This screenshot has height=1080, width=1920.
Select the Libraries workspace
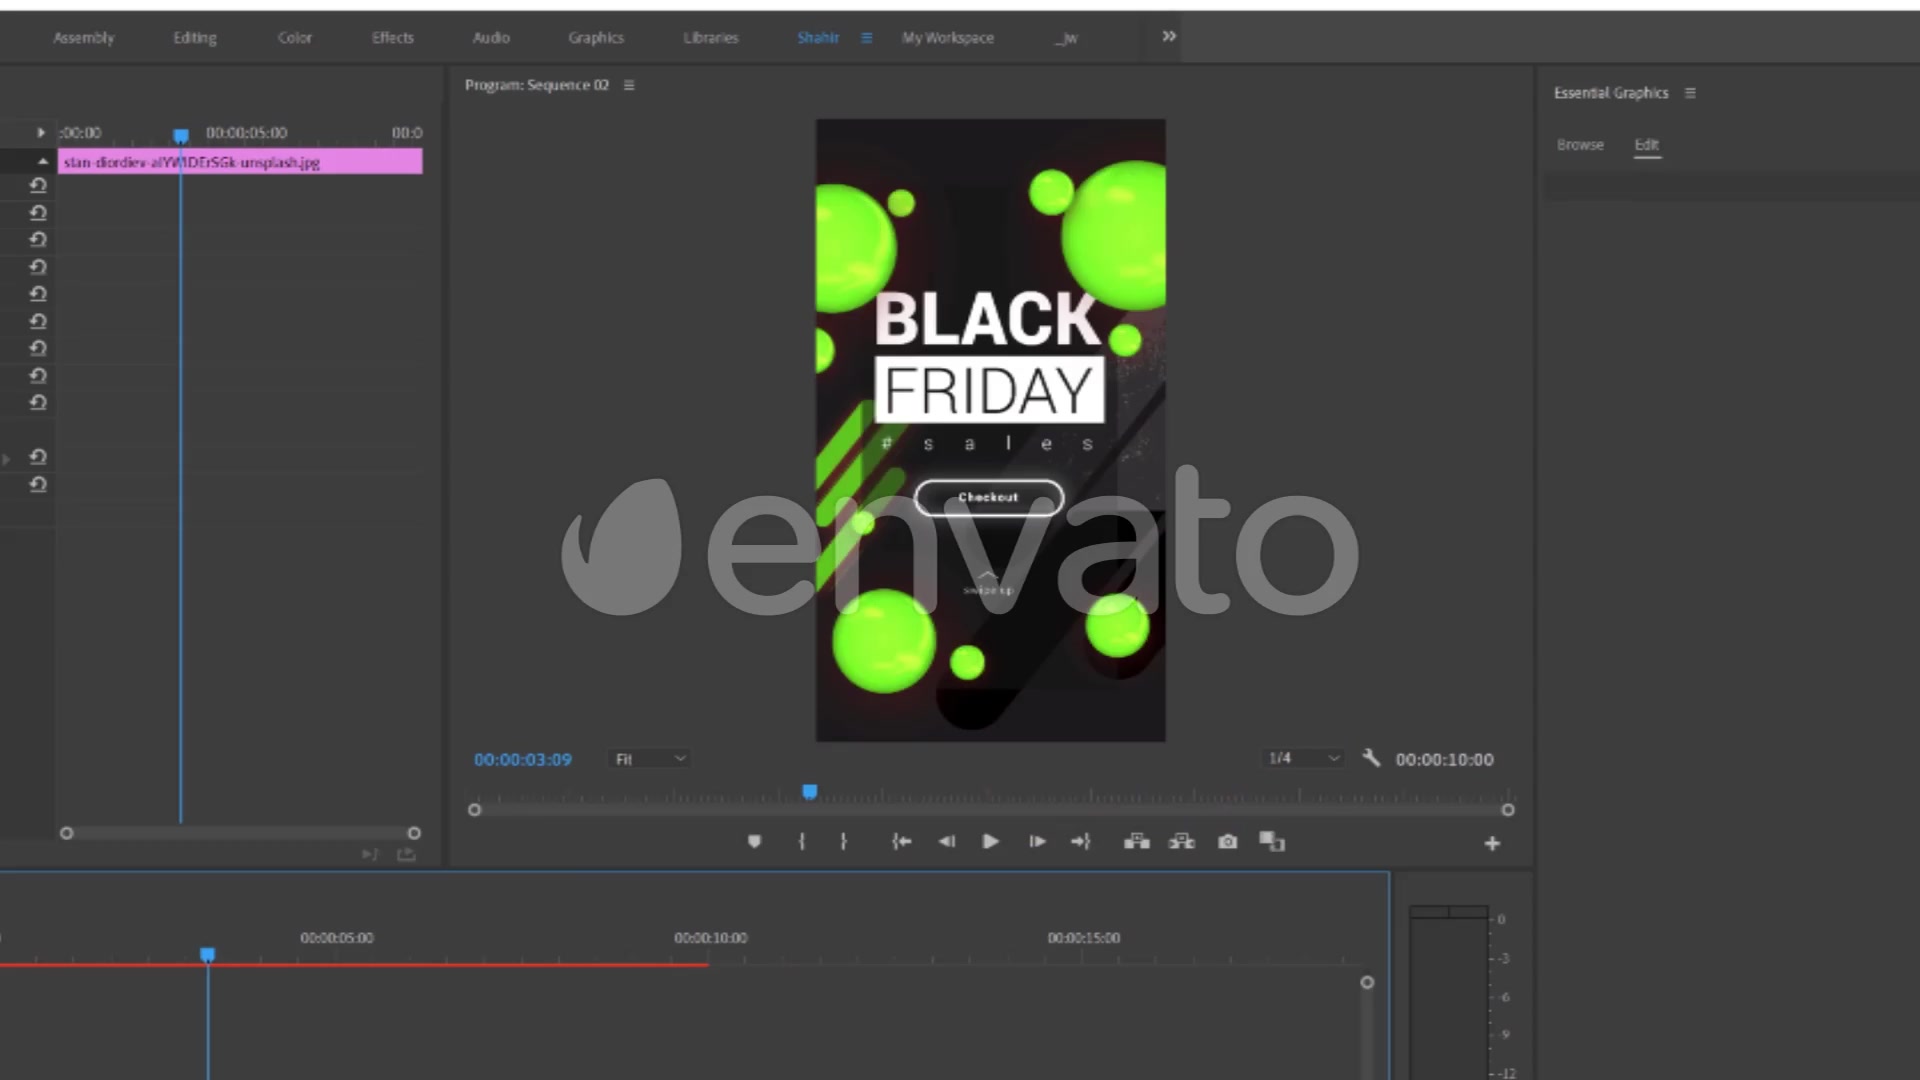(711, 38)
